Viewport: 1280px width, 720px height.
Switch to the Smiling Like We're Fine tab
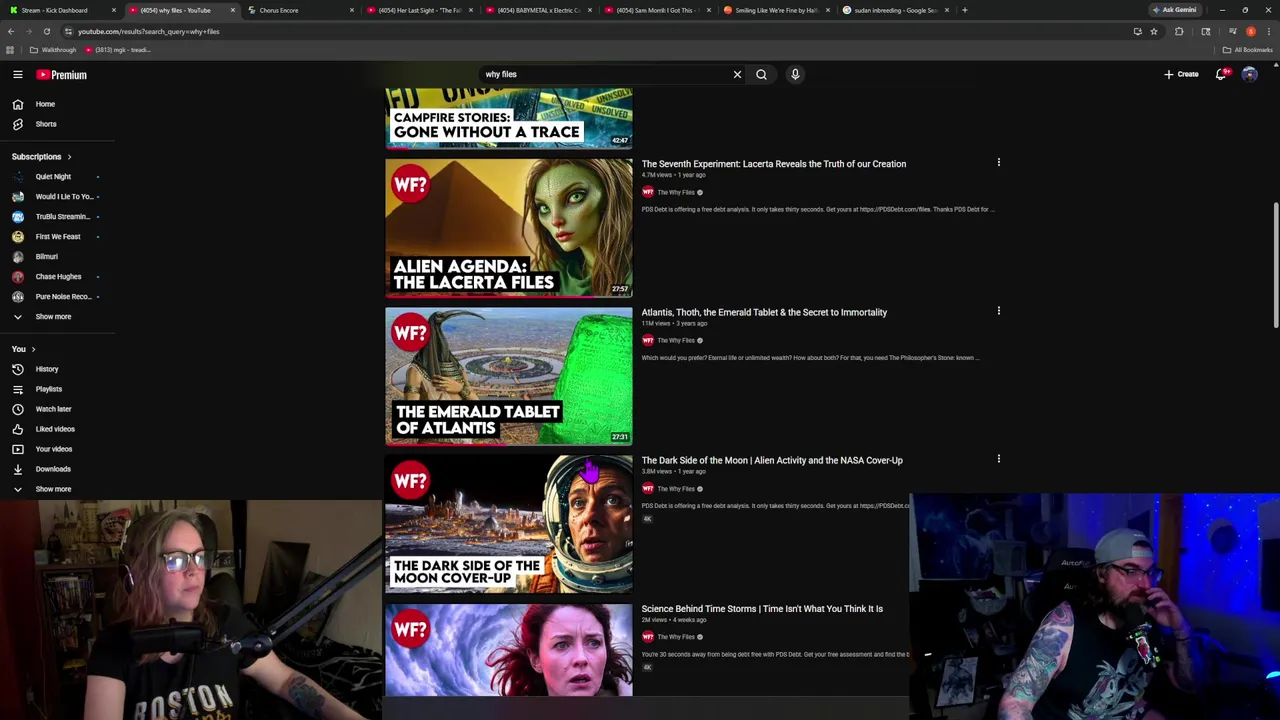point(775,10)
